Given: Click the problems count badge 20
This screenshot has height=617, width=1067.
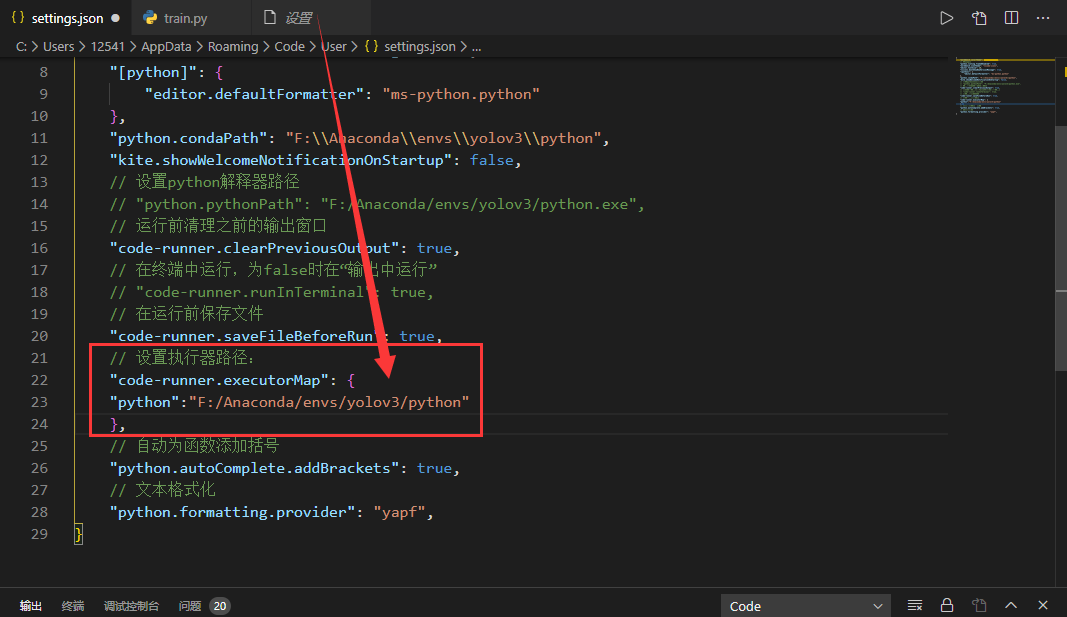Looking at the screenshot, I should [220, 605].
